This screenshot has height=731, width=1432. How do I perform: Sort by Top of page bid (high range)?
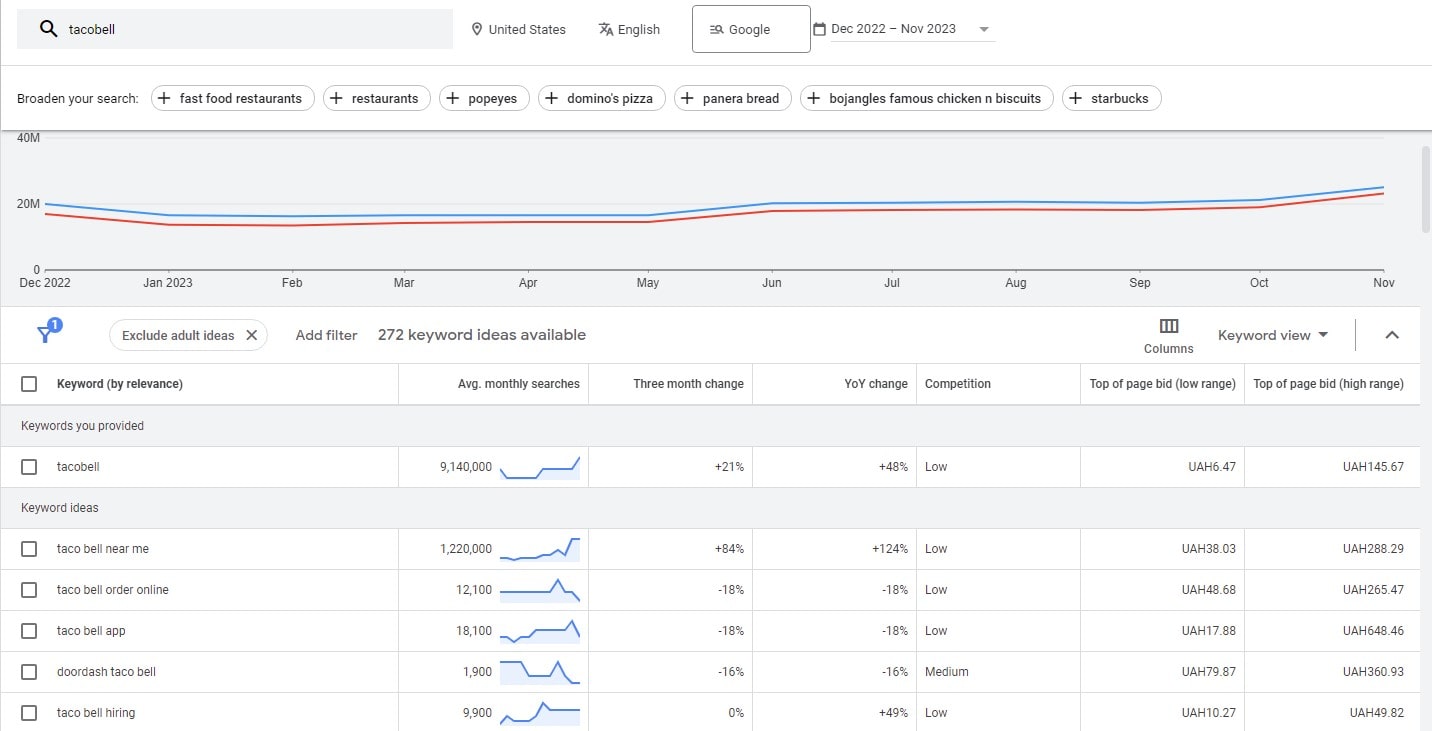click(1328, 384)
